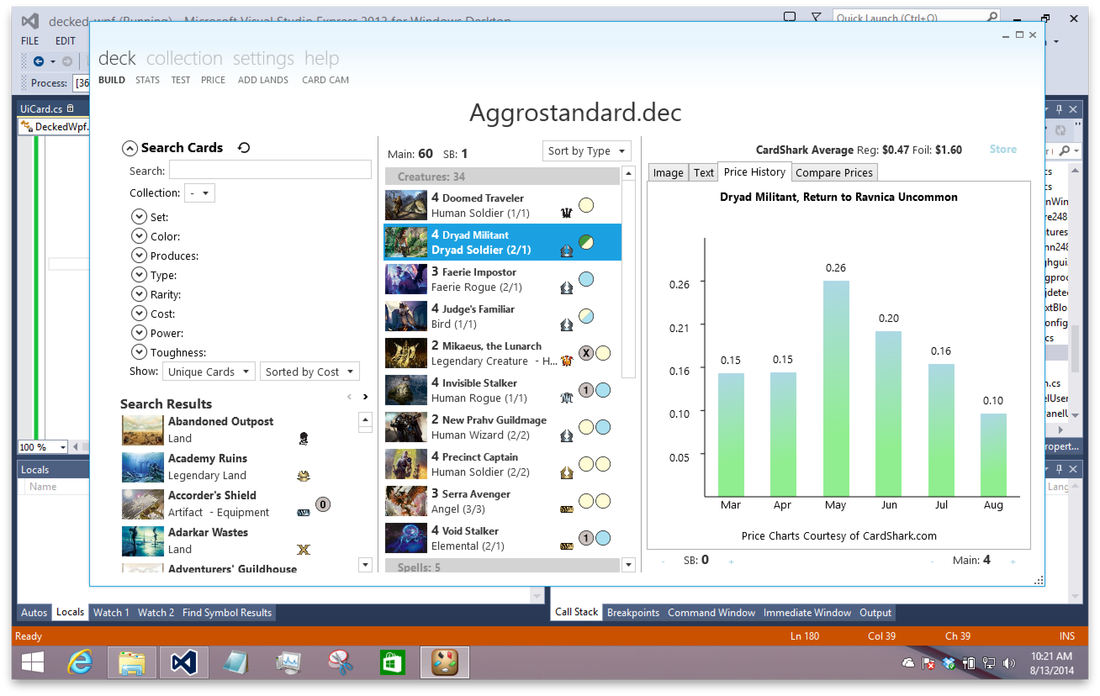1100x696 pixels.
Task: Open the ADD LANDS view
Action: tap(262, 80)
